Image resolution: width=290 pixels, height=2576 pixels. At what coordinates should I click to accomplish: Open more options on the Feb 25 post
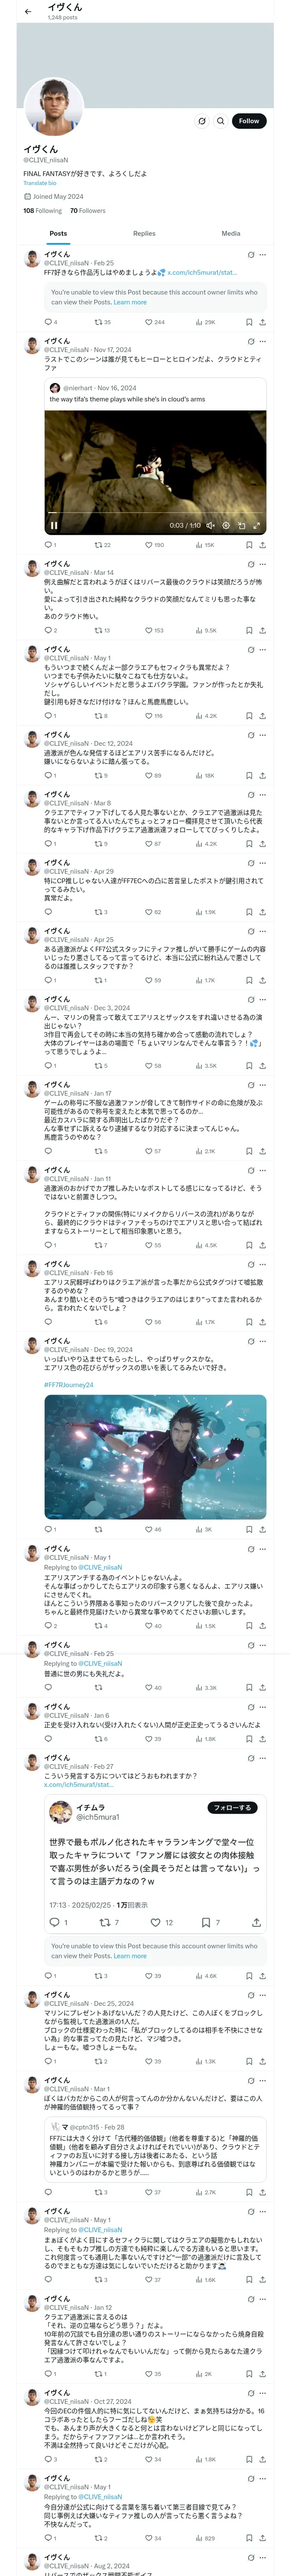(263, 255)
